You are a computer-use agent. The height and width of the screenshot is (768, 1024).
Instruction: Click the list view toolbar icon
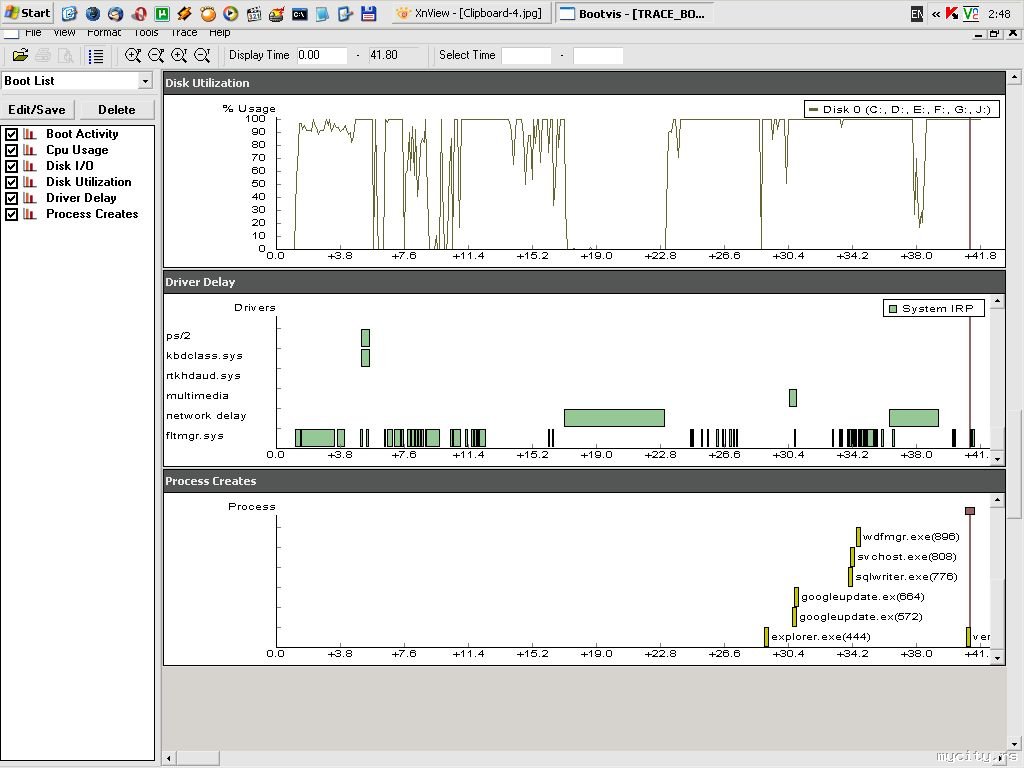pos(96,56)
